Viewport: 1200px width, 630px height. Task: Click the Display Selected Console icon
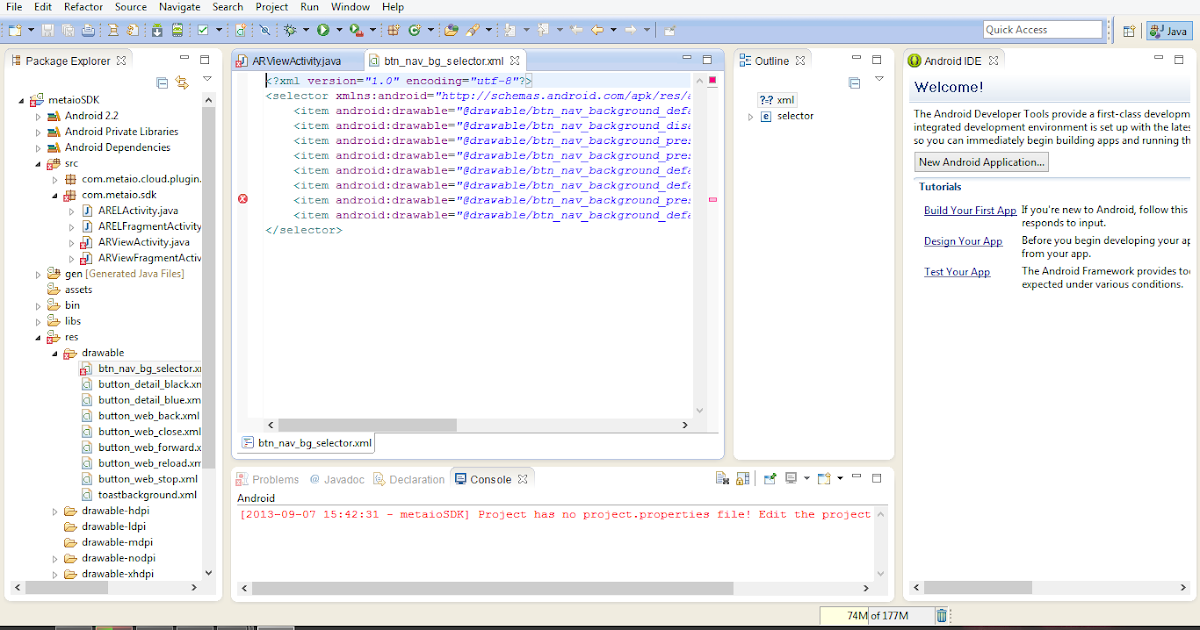(790, 478)
